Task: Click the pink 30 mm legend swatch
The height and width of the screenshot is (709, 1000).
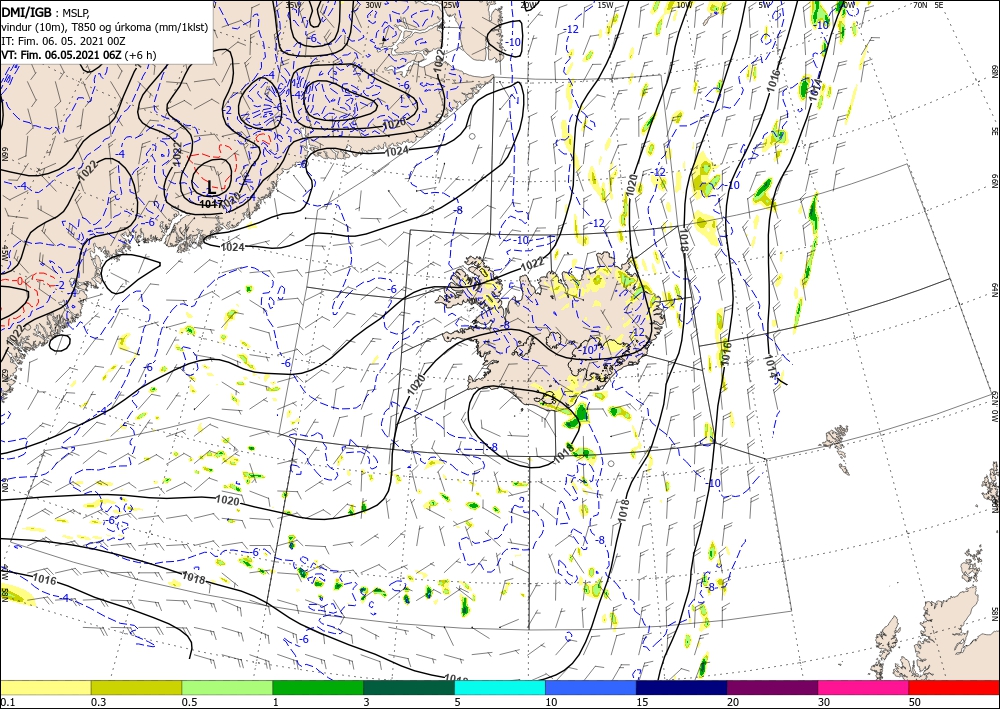Action: tap(864, 687)
